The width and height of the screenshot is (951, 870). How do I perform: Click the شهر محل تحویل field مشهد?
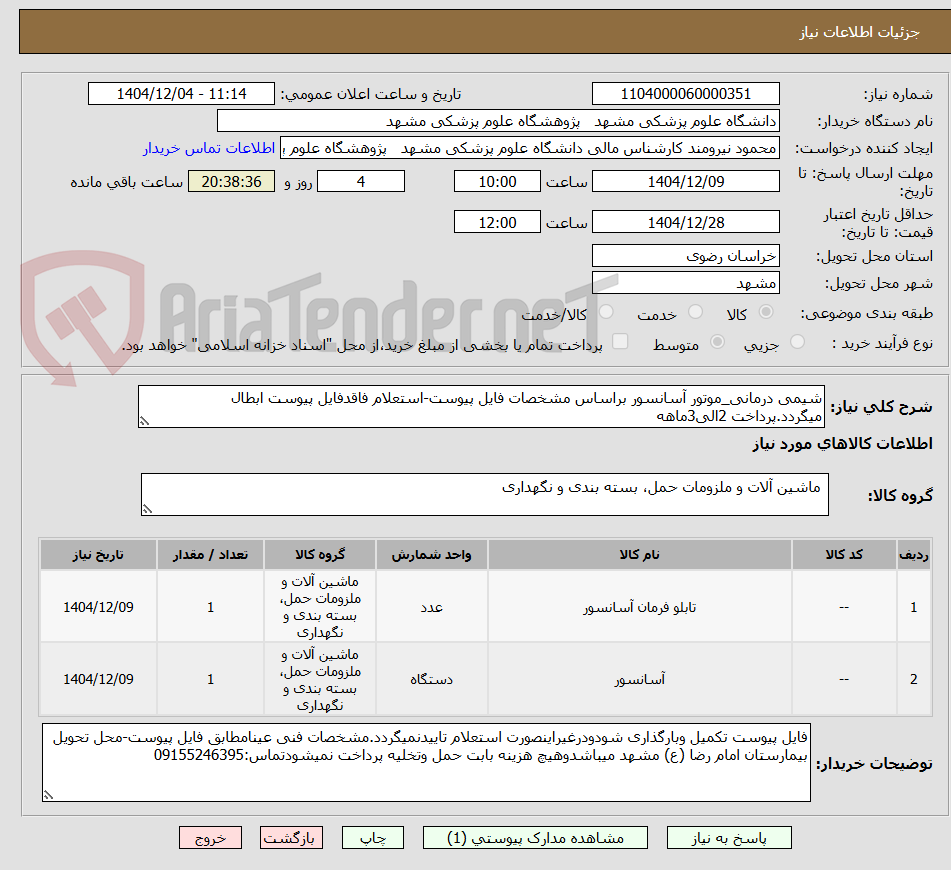click(x=686, y=283)
